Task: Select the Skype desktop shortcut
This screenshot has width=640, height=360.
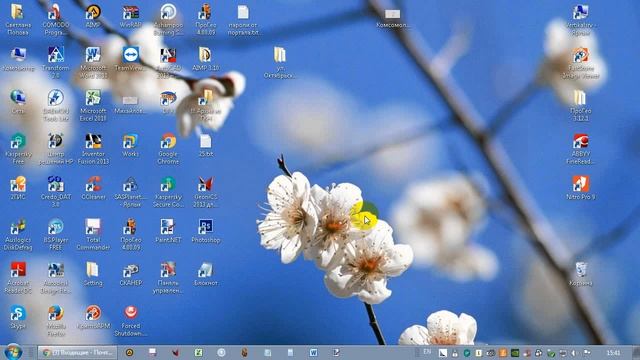Action: [18, 318]
